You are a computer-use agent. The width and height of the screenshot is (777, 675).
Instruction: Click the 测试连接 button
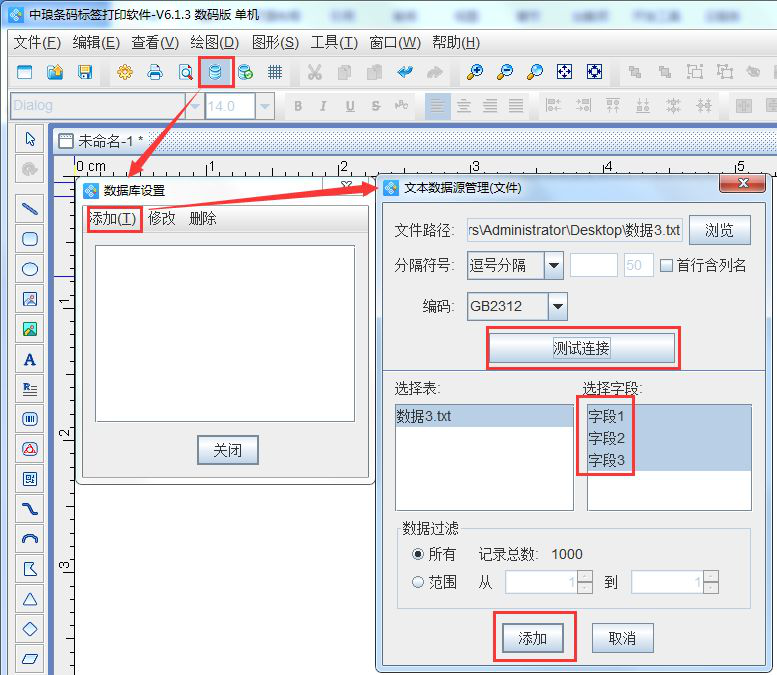coord(582,348)
